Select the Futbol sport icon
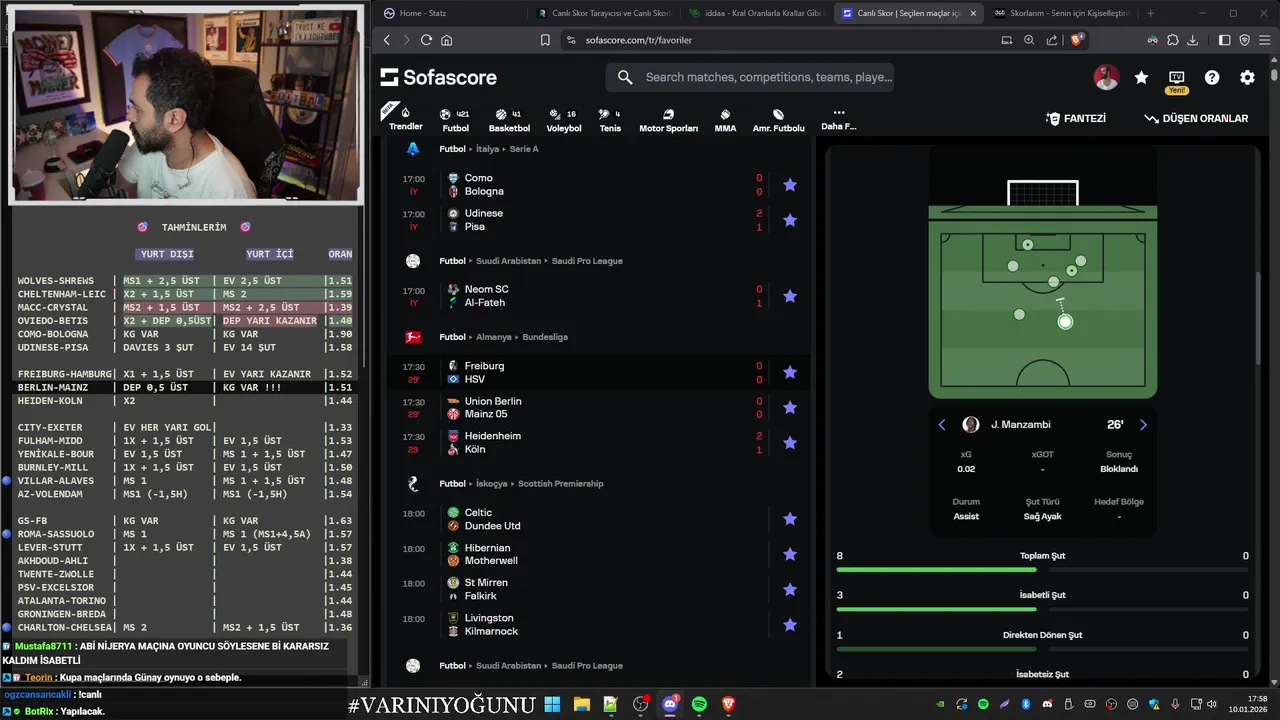This screenshot has height=720, width=1280. click(455, 120)
